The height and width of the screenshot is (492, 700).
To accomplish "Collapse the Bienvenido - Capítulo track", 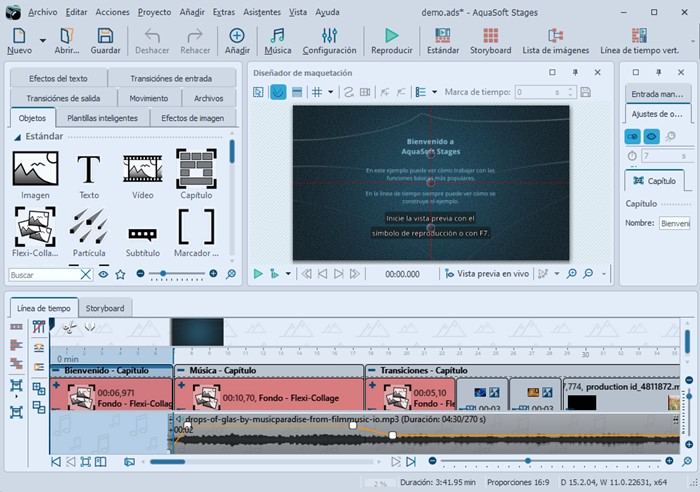I will pos(56,370).
